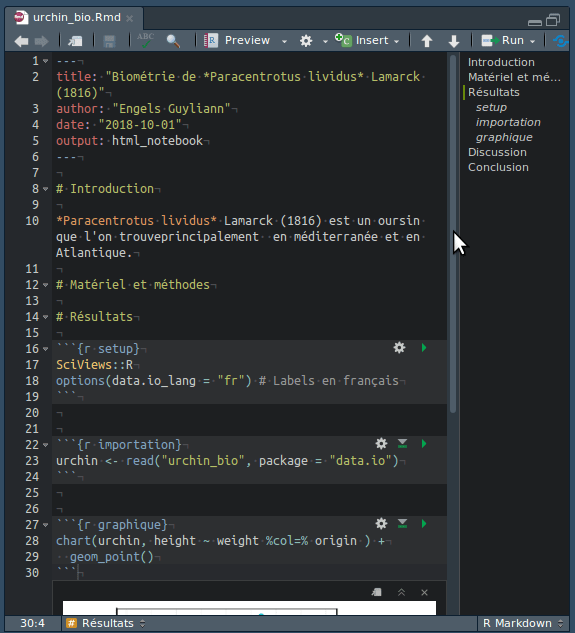Image resolution: width=575 pixels, height=633 pixels.
Task: Open importation chunk options gear
Action: (381, 444)
